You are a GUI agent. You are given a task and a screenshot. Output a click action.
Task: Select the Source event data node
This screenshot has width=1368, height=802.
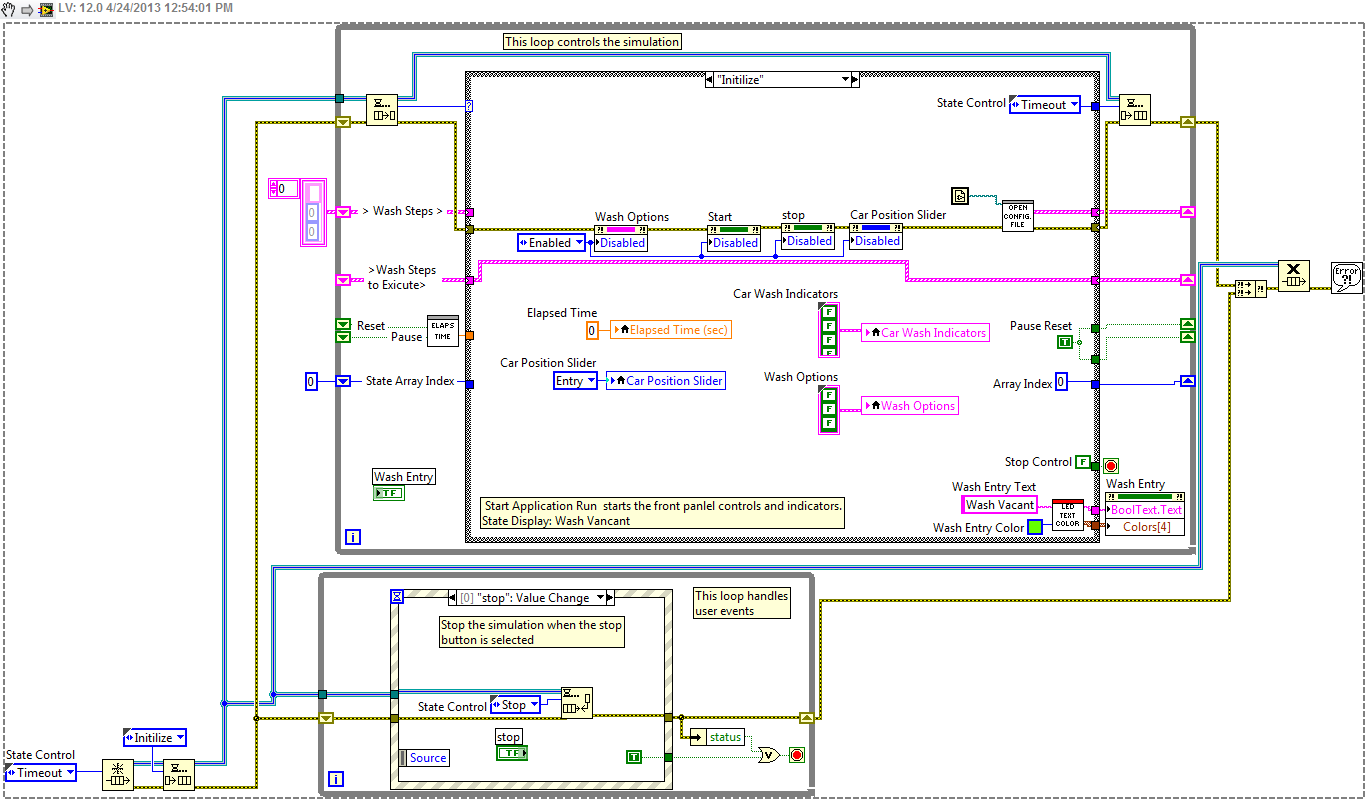423,758
